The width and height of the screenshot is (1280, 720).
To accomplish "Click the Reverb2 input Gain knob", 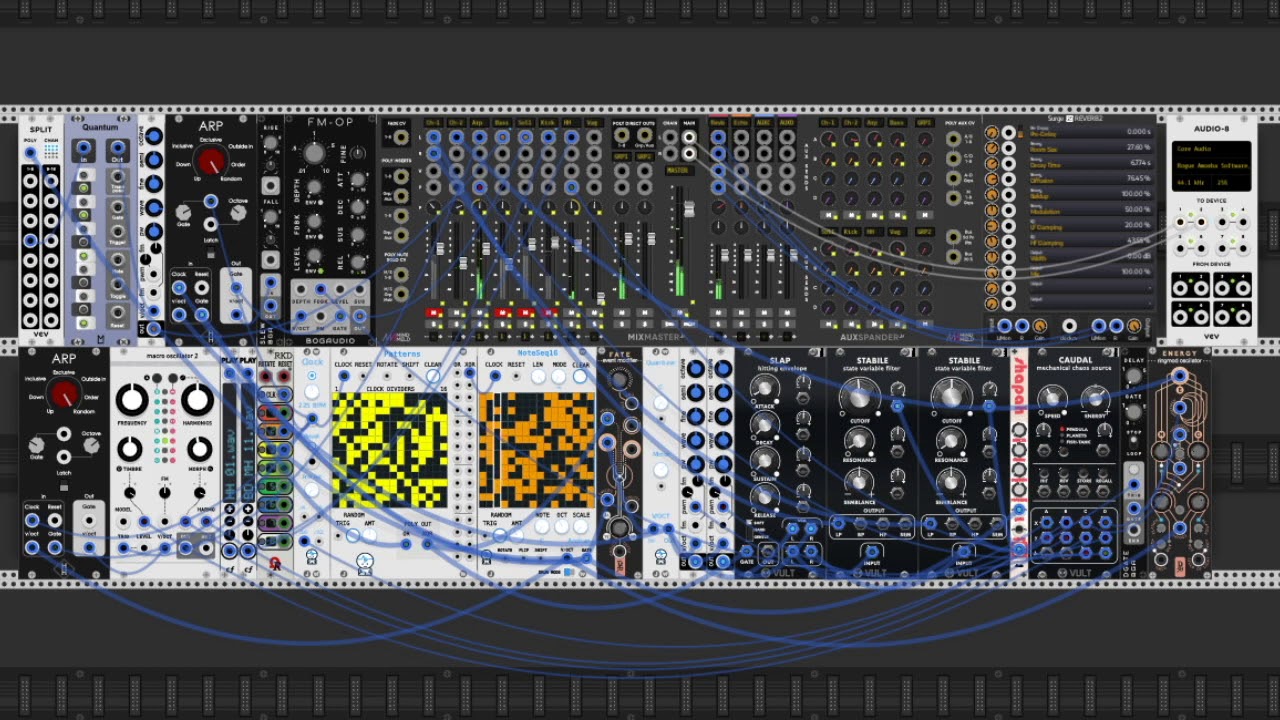I will pyautogui.click(x=1040, y=326).
